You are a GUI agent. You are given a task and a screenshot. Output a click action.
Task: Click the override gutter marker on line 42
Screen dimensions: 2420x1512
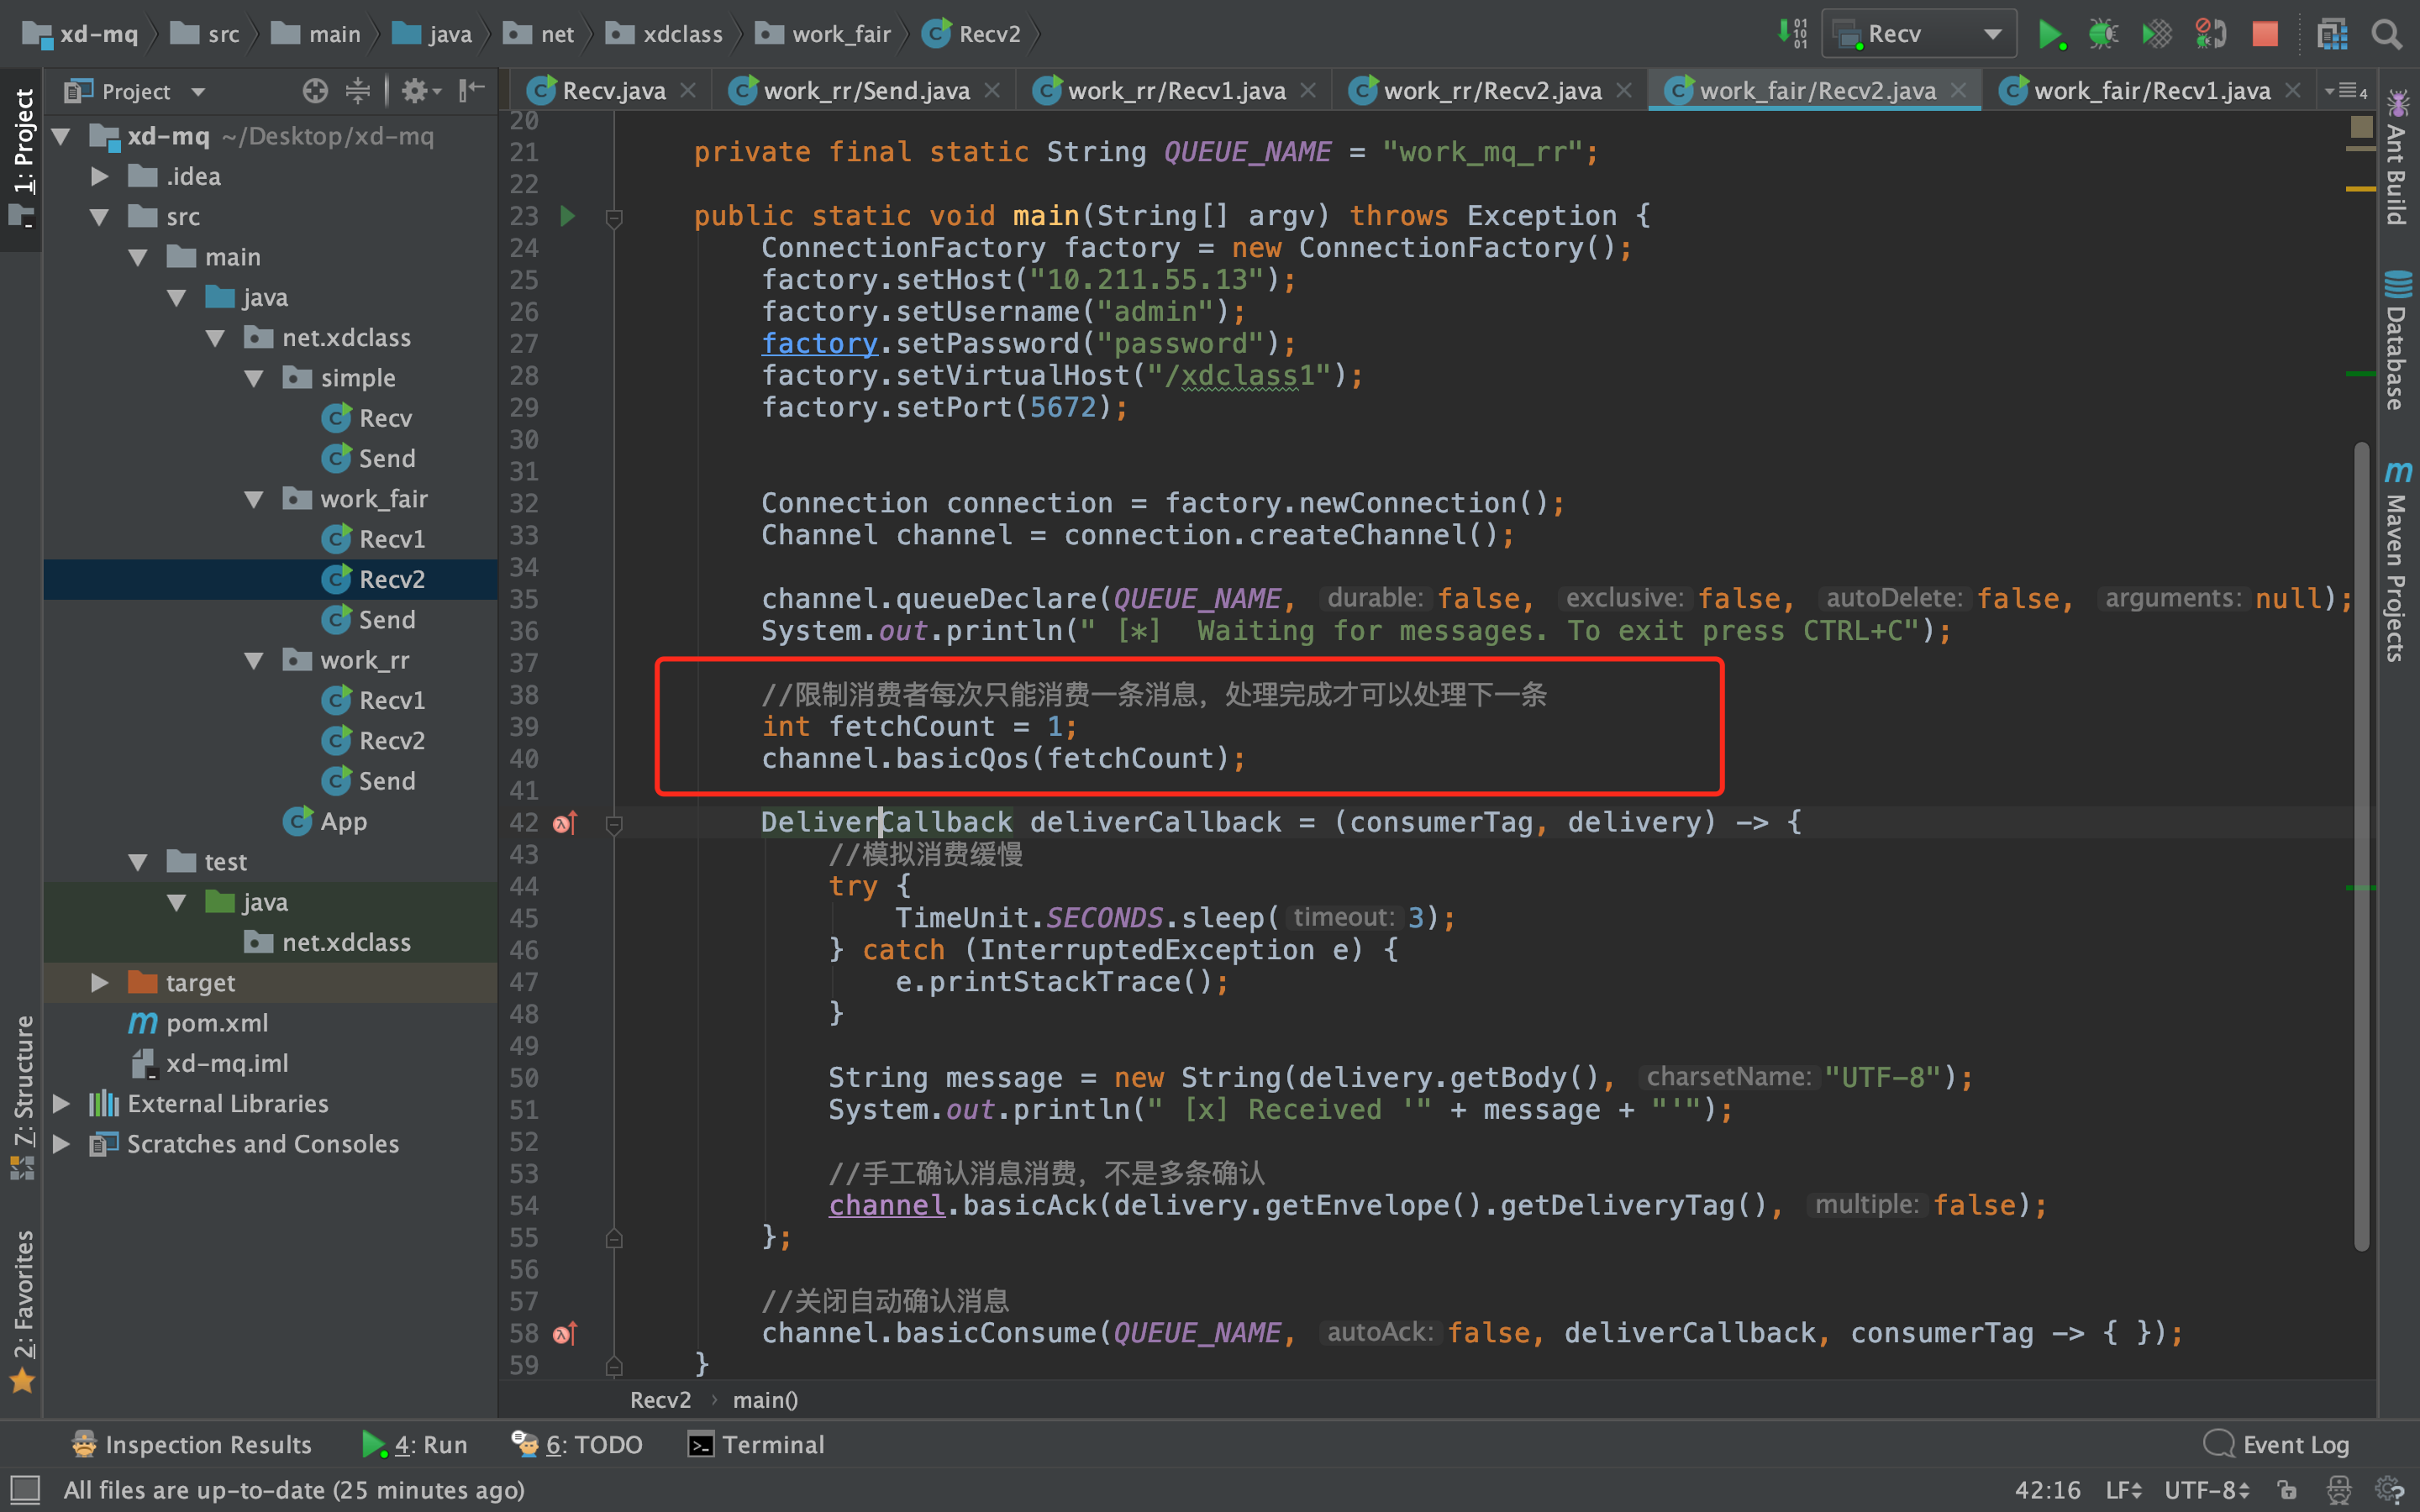[x=565, y=823]
